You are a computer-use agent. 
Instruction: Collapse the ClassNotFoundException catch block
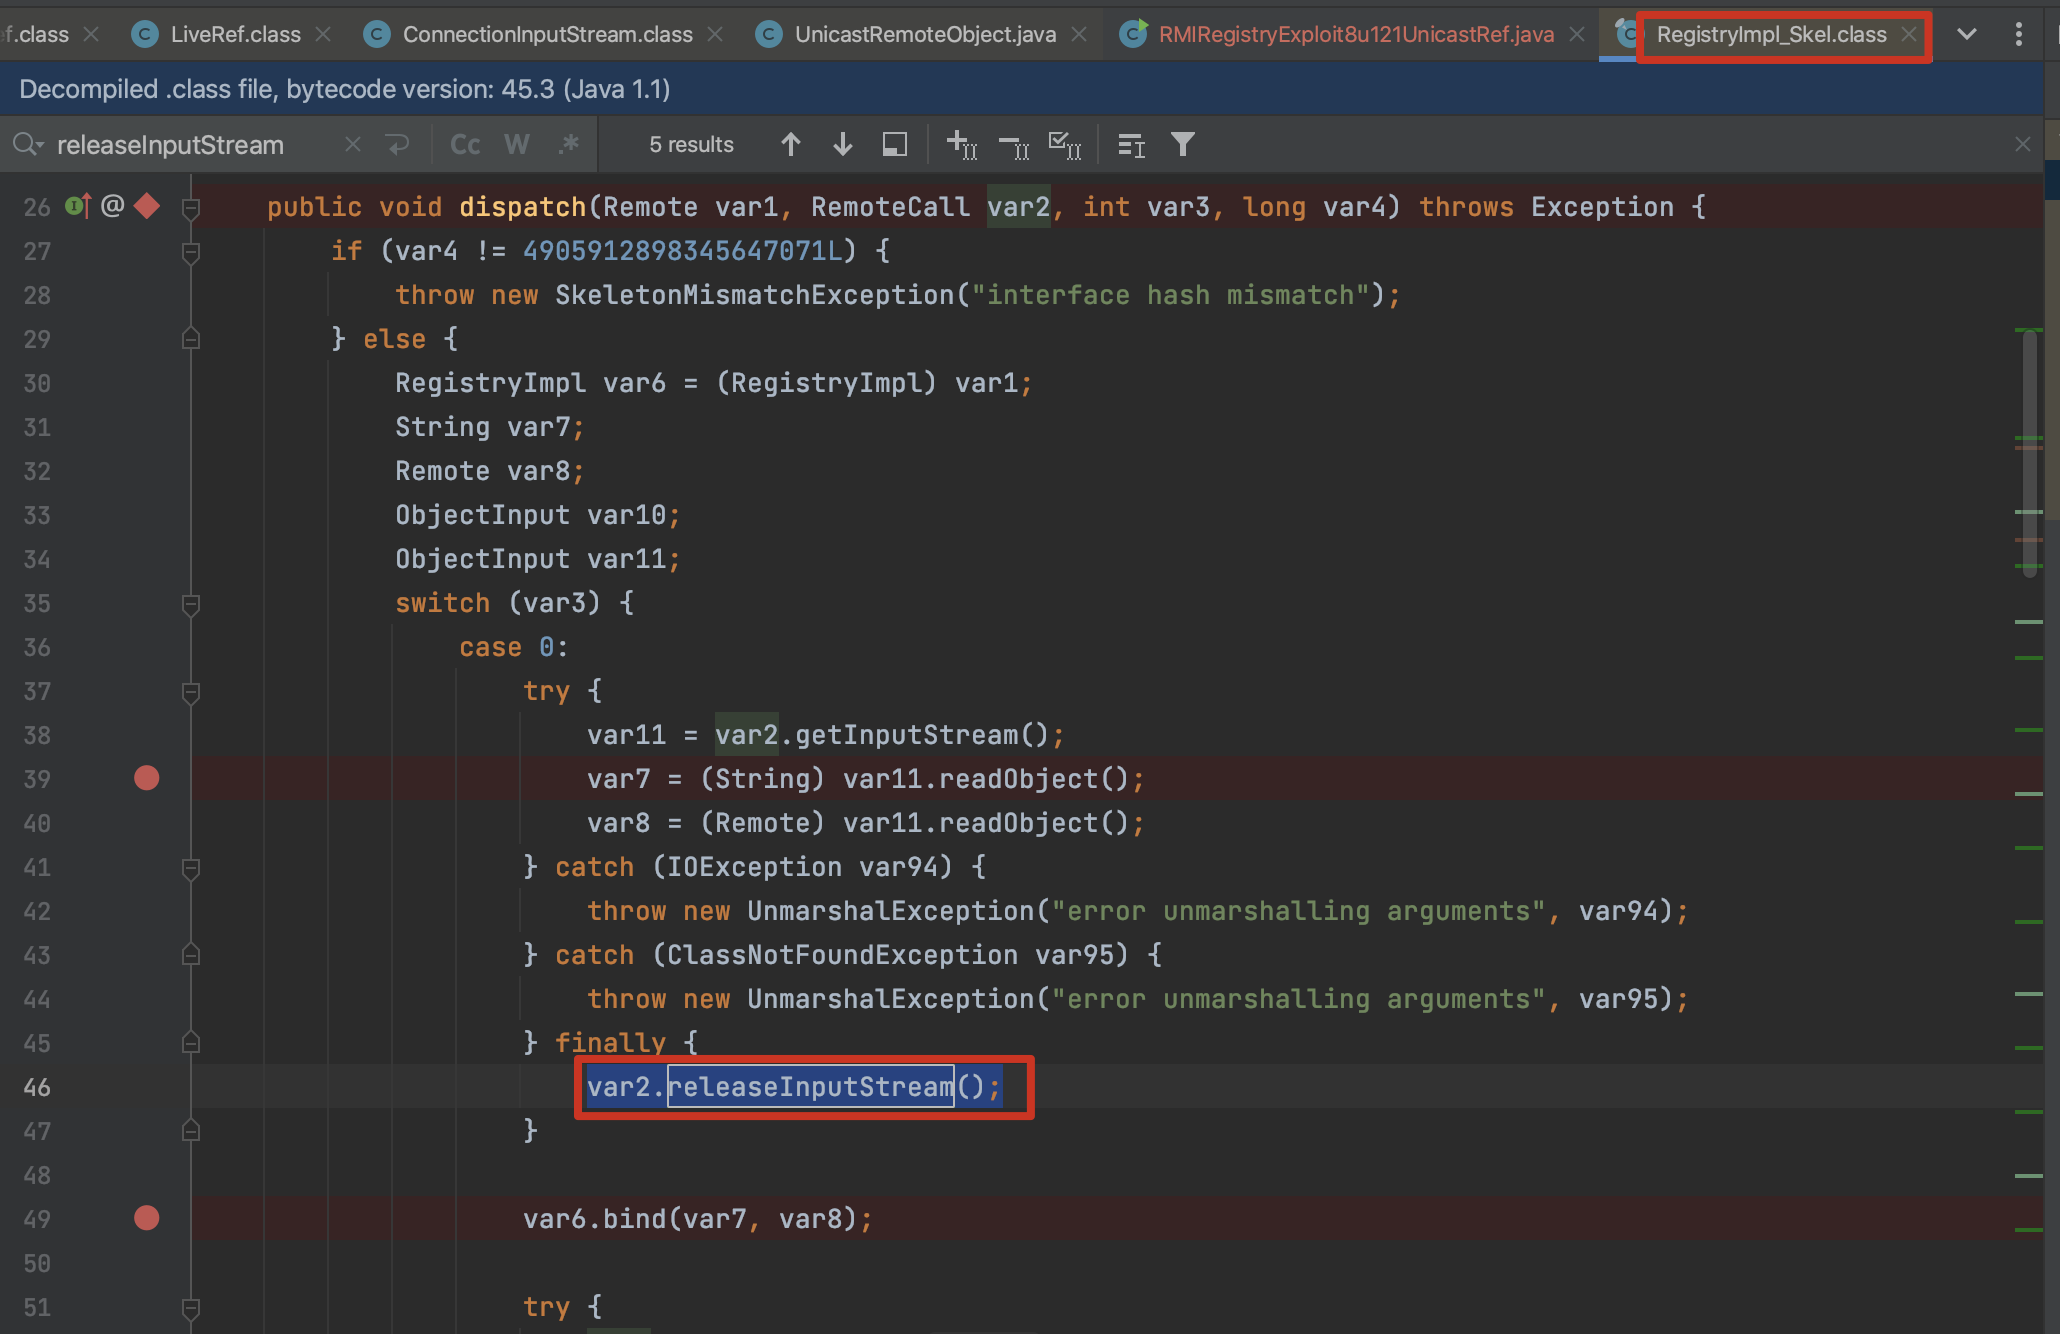coord(191,955)
